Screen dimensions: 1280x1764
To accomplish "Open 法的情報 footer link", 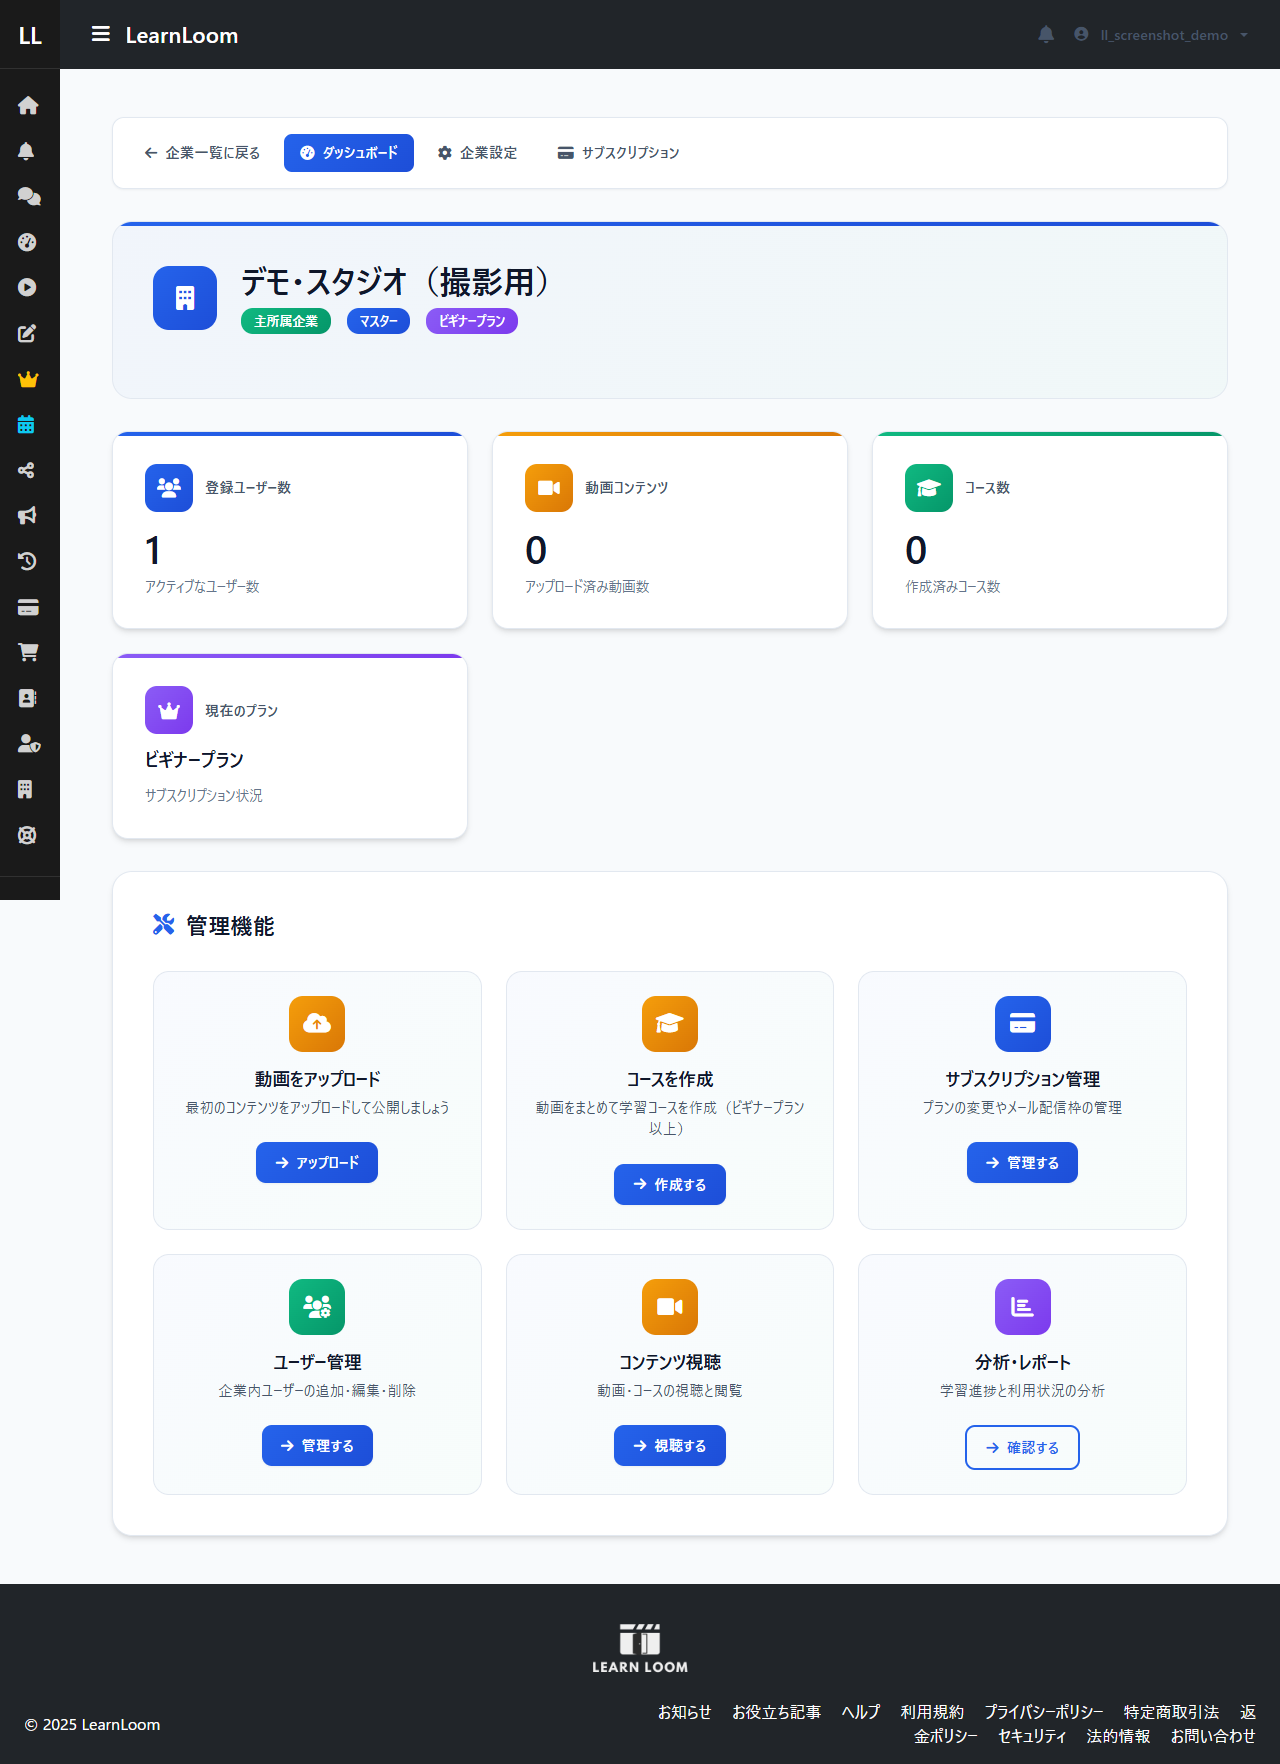I will point(1119,1736).
